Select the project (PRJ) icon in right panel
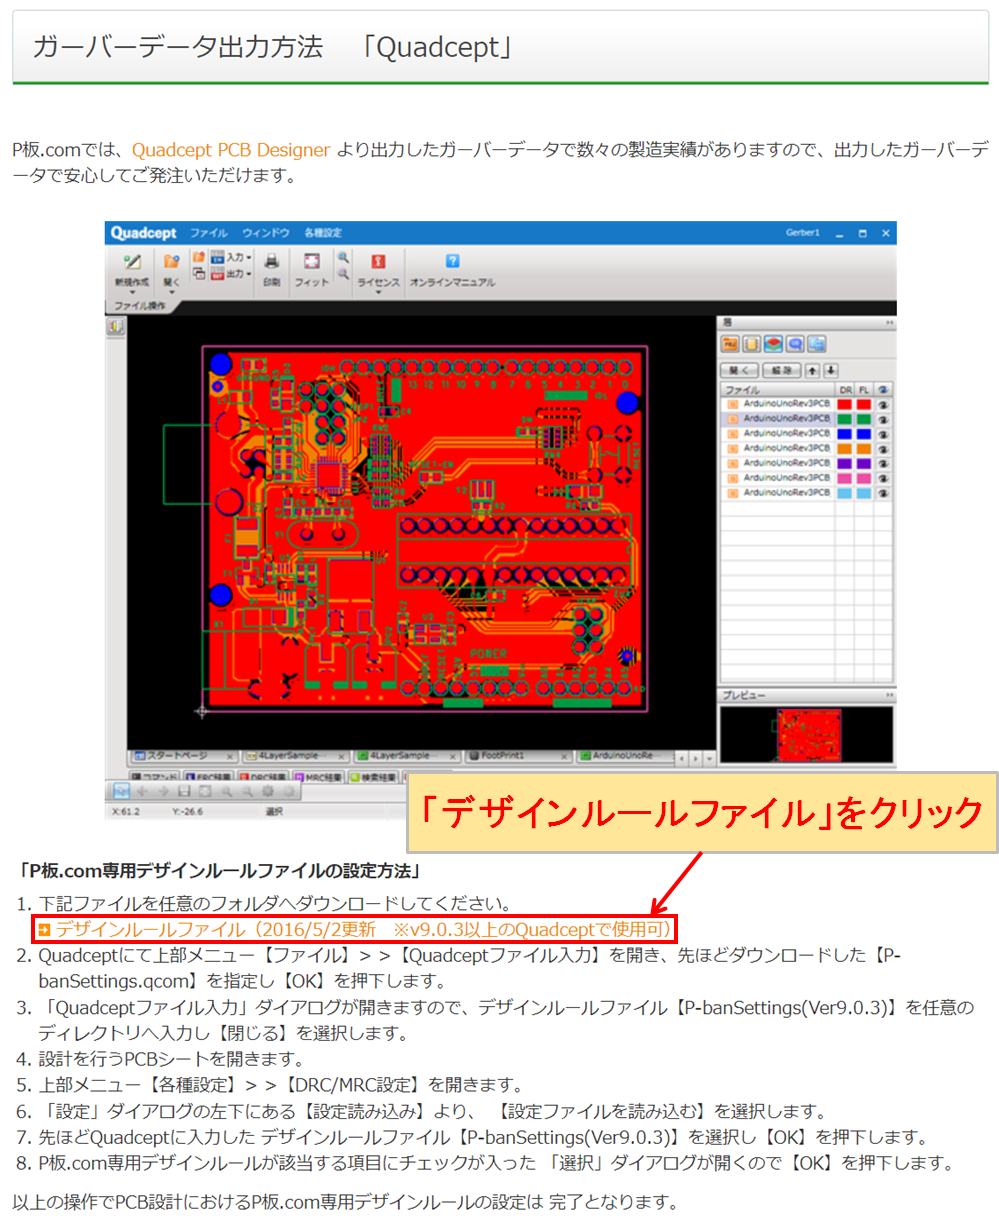Image resolution: width=999 pixels, height=1222 pixels. click(x=730, y=343)
